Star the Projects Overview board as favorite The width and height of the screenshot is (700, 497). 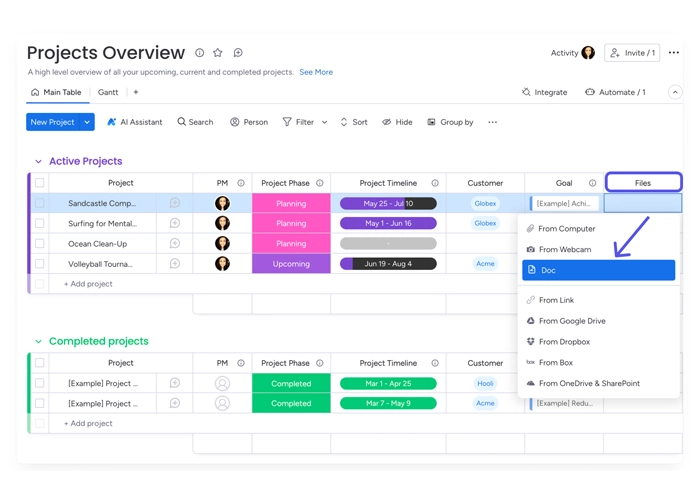click(218, 53)
